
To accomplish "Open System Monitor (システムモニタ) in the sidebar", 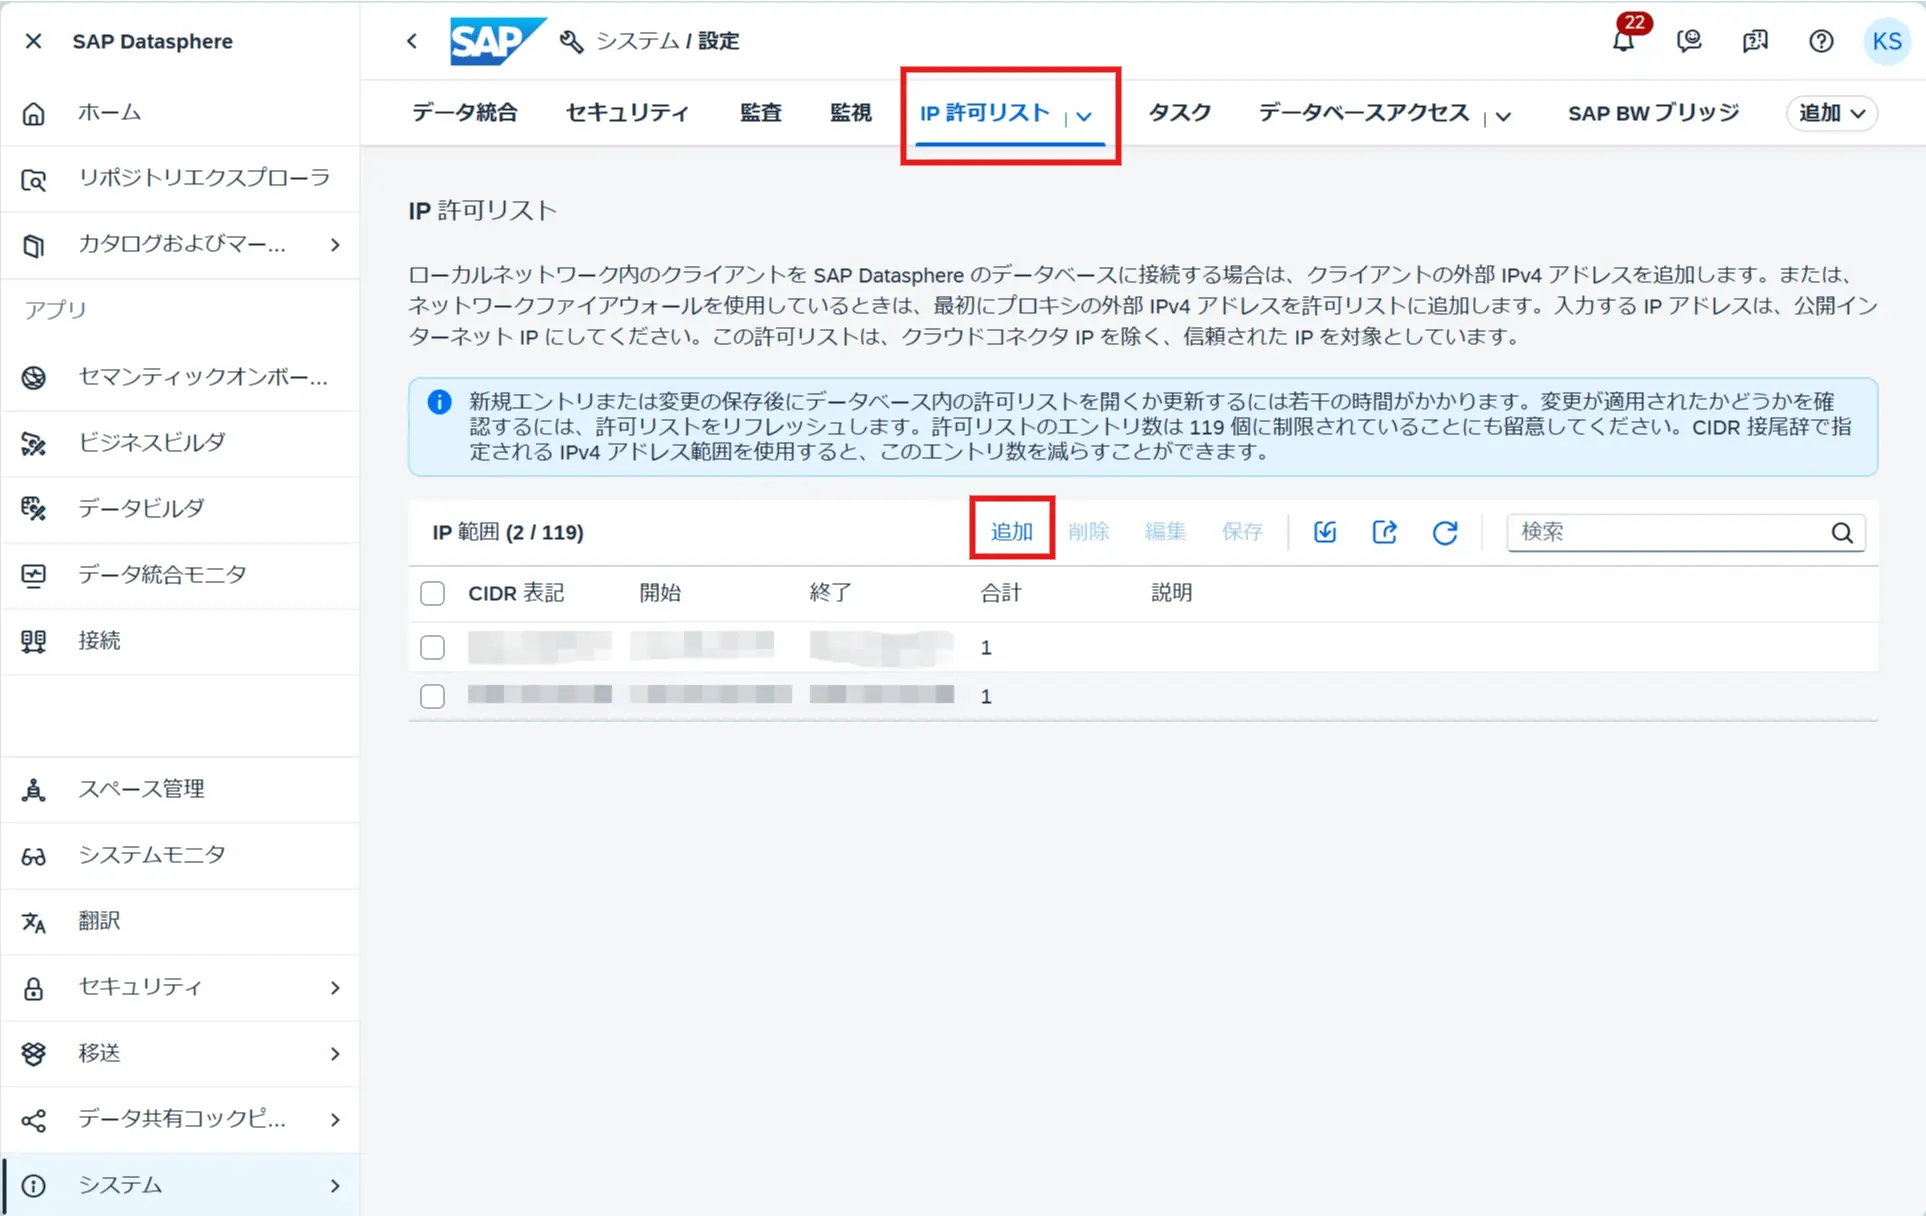I will (152, 855).
